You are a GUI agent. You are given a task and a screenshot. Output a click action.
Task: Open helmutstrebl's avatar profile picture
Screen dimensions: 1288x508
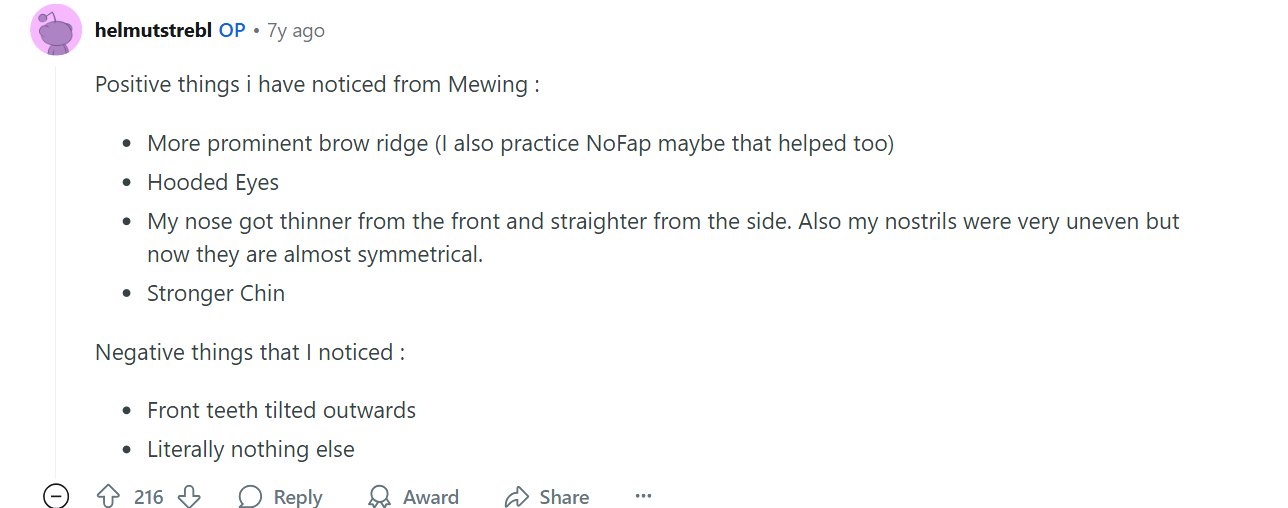(x=56, y=30)
